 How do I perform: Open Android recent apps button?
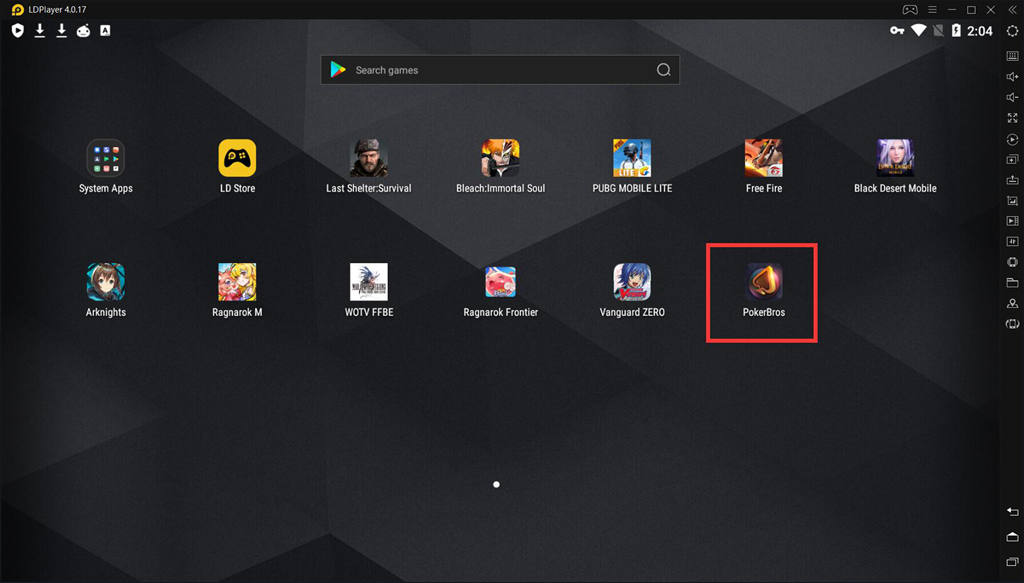pyautogui.click(x=1012, y=561)
